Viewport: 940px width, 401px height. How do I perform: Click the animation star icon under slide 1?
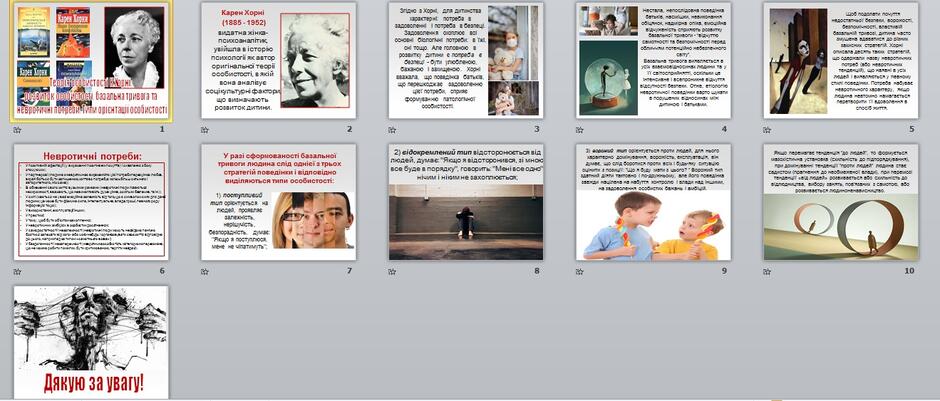(17, 130)
